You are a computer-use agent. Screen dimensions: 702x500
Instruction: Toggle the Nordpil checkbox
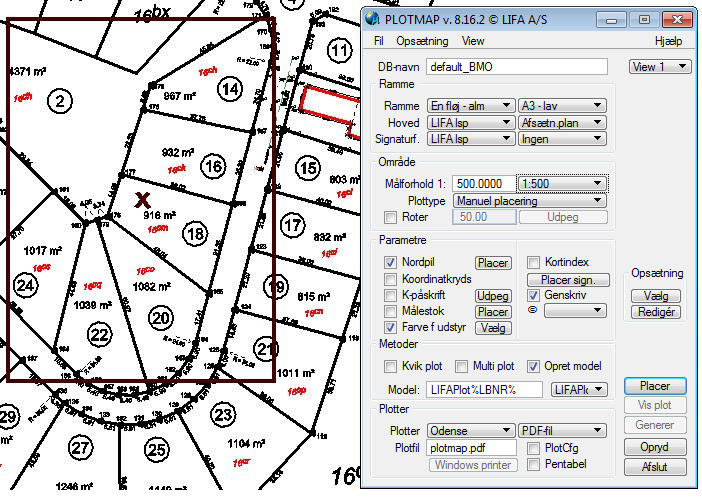pos(390,262)
